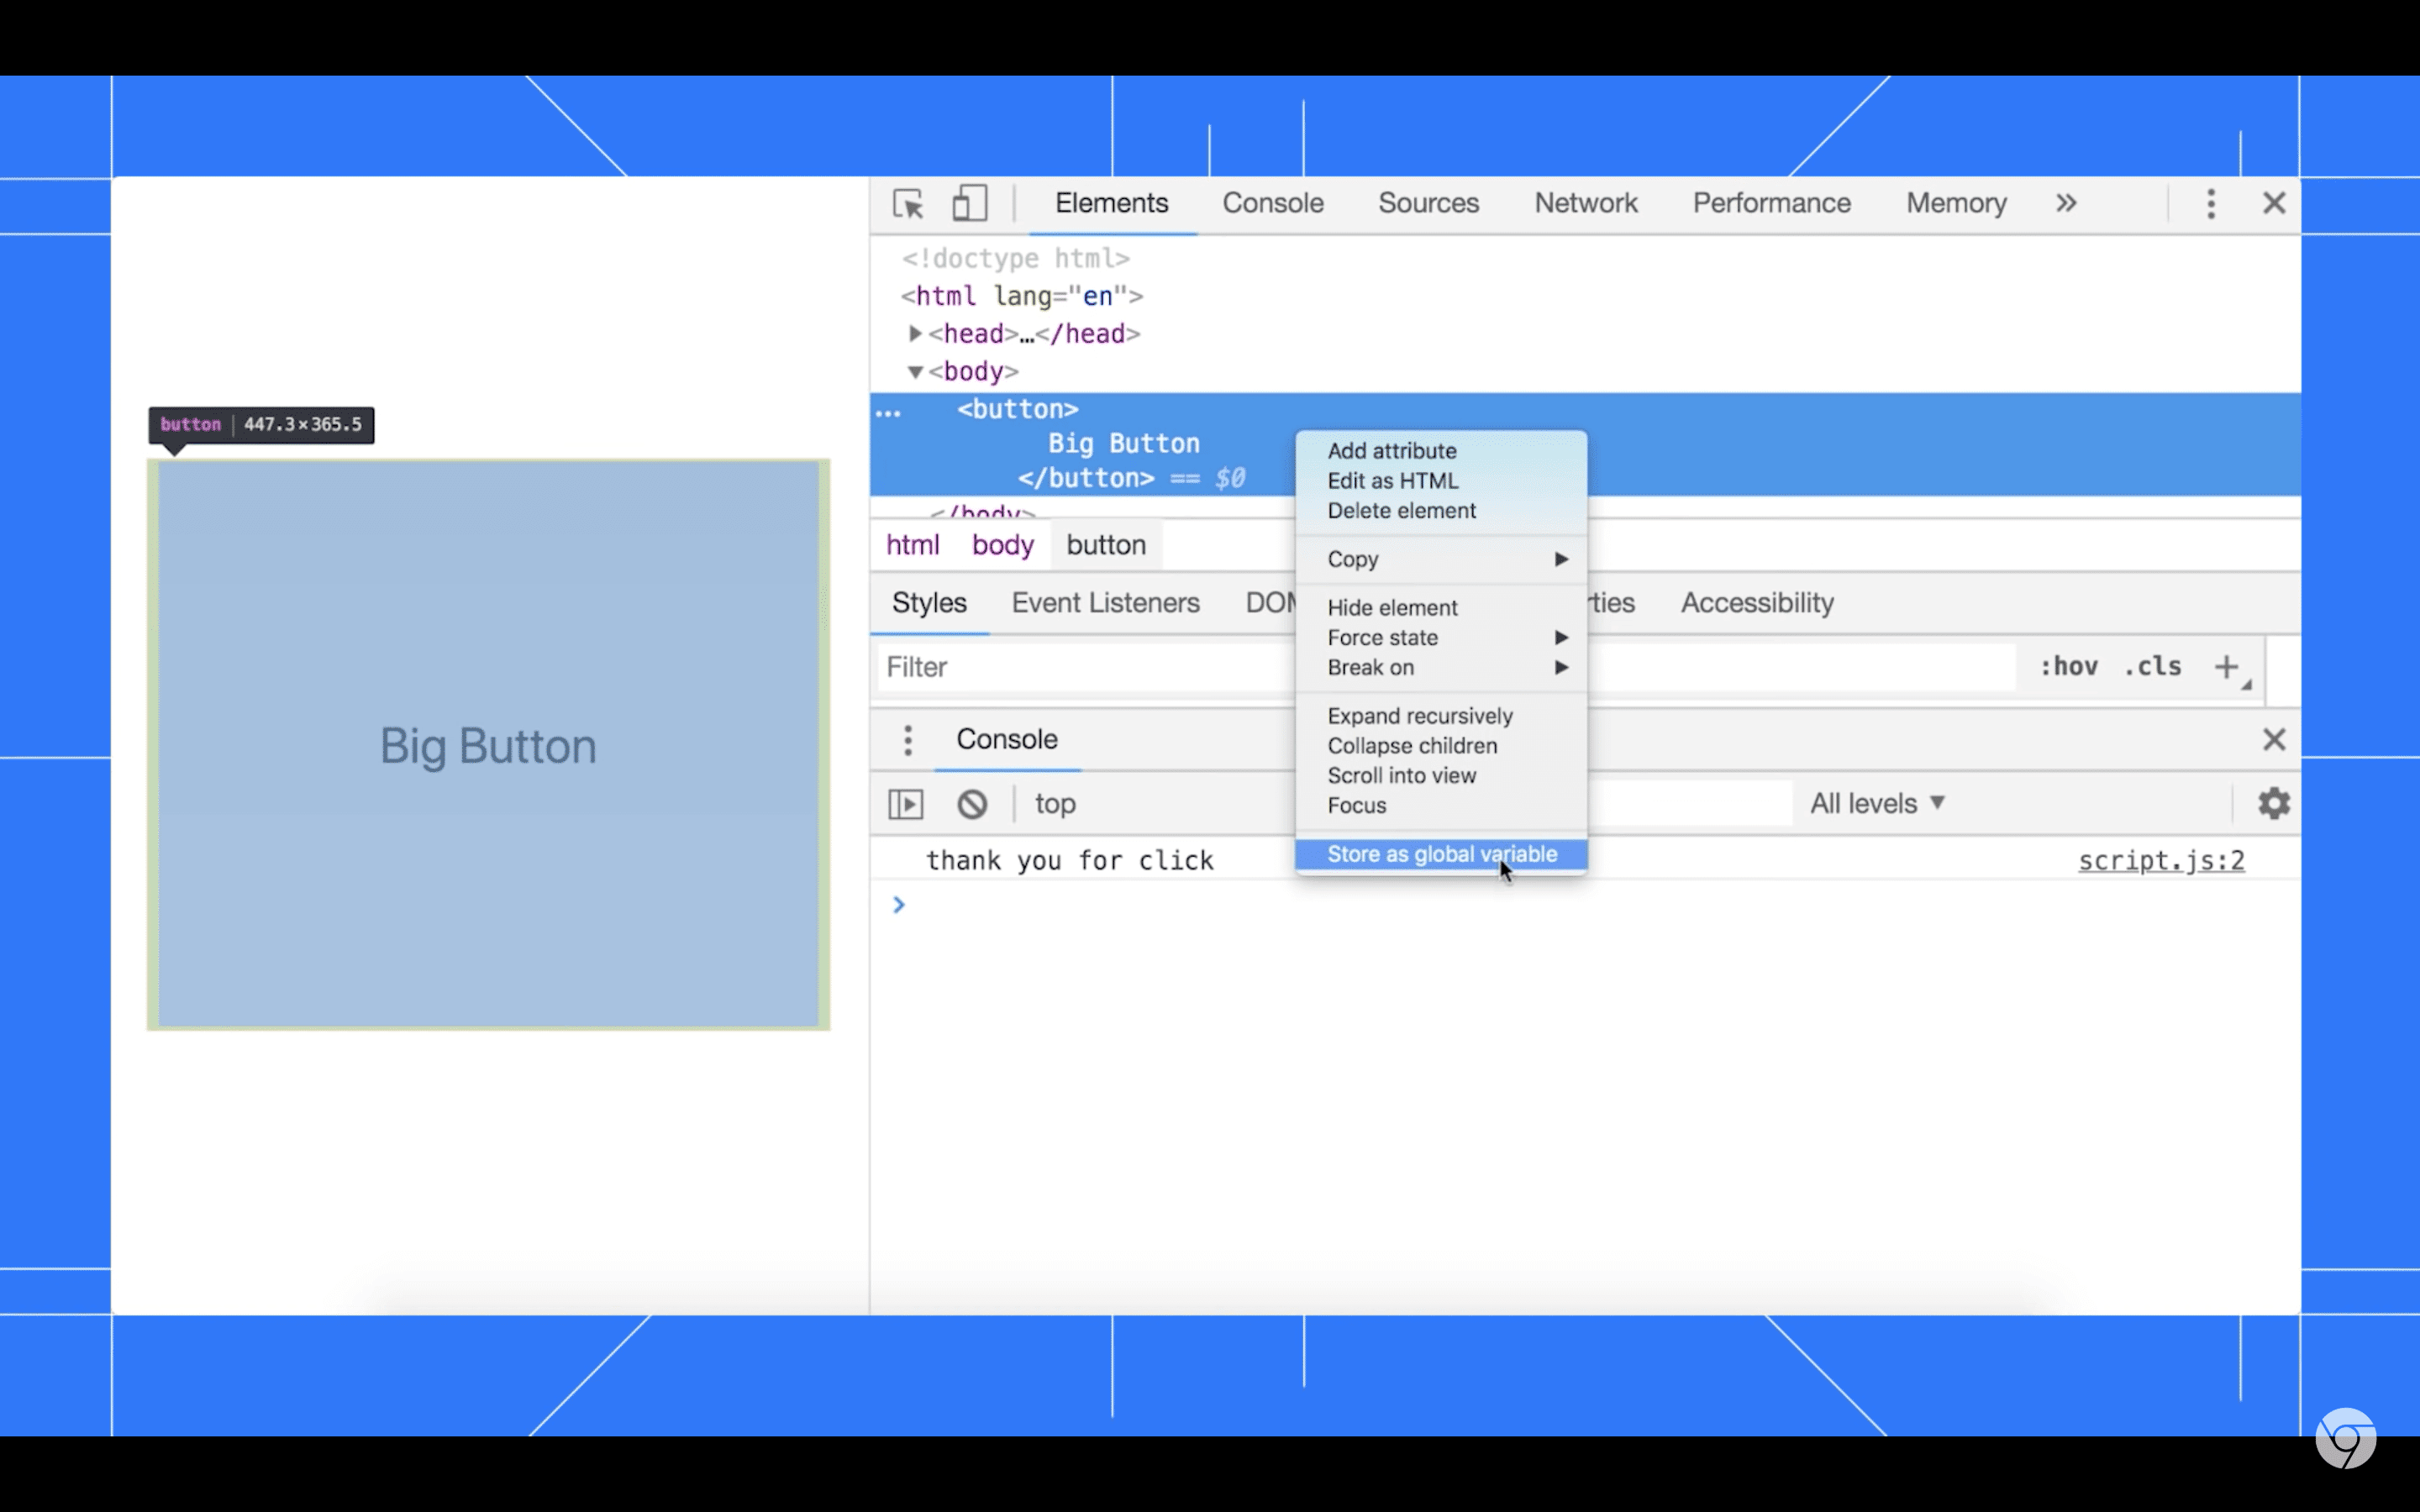Select Edit as HTML option
2420x1512 pixels.
(1392, 480)
